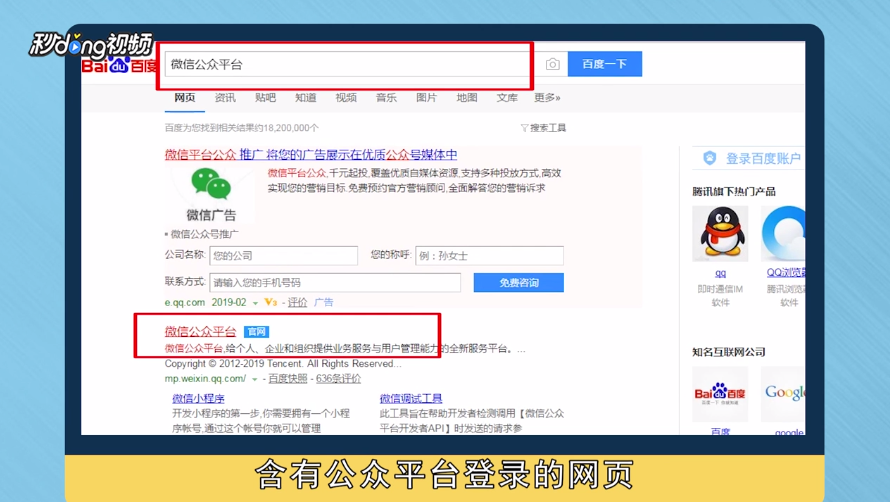
Task: Click the 免费咨询 button
Action: click(519, 282)
